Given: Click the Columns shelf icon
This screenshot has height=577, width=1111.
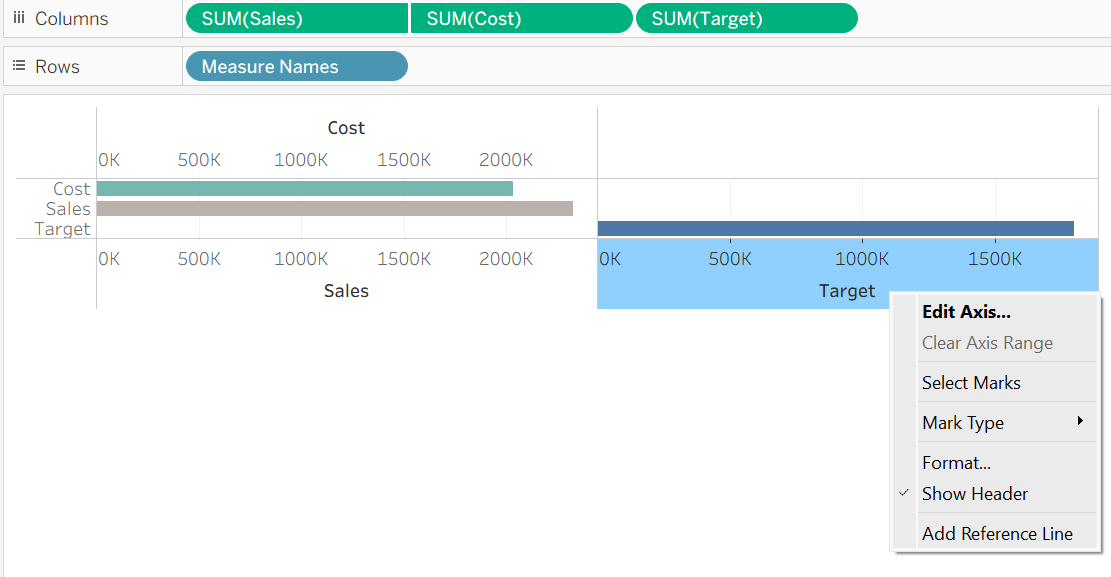Looking at the screenshot, I should pyautogui.click(x=18, y=19).
